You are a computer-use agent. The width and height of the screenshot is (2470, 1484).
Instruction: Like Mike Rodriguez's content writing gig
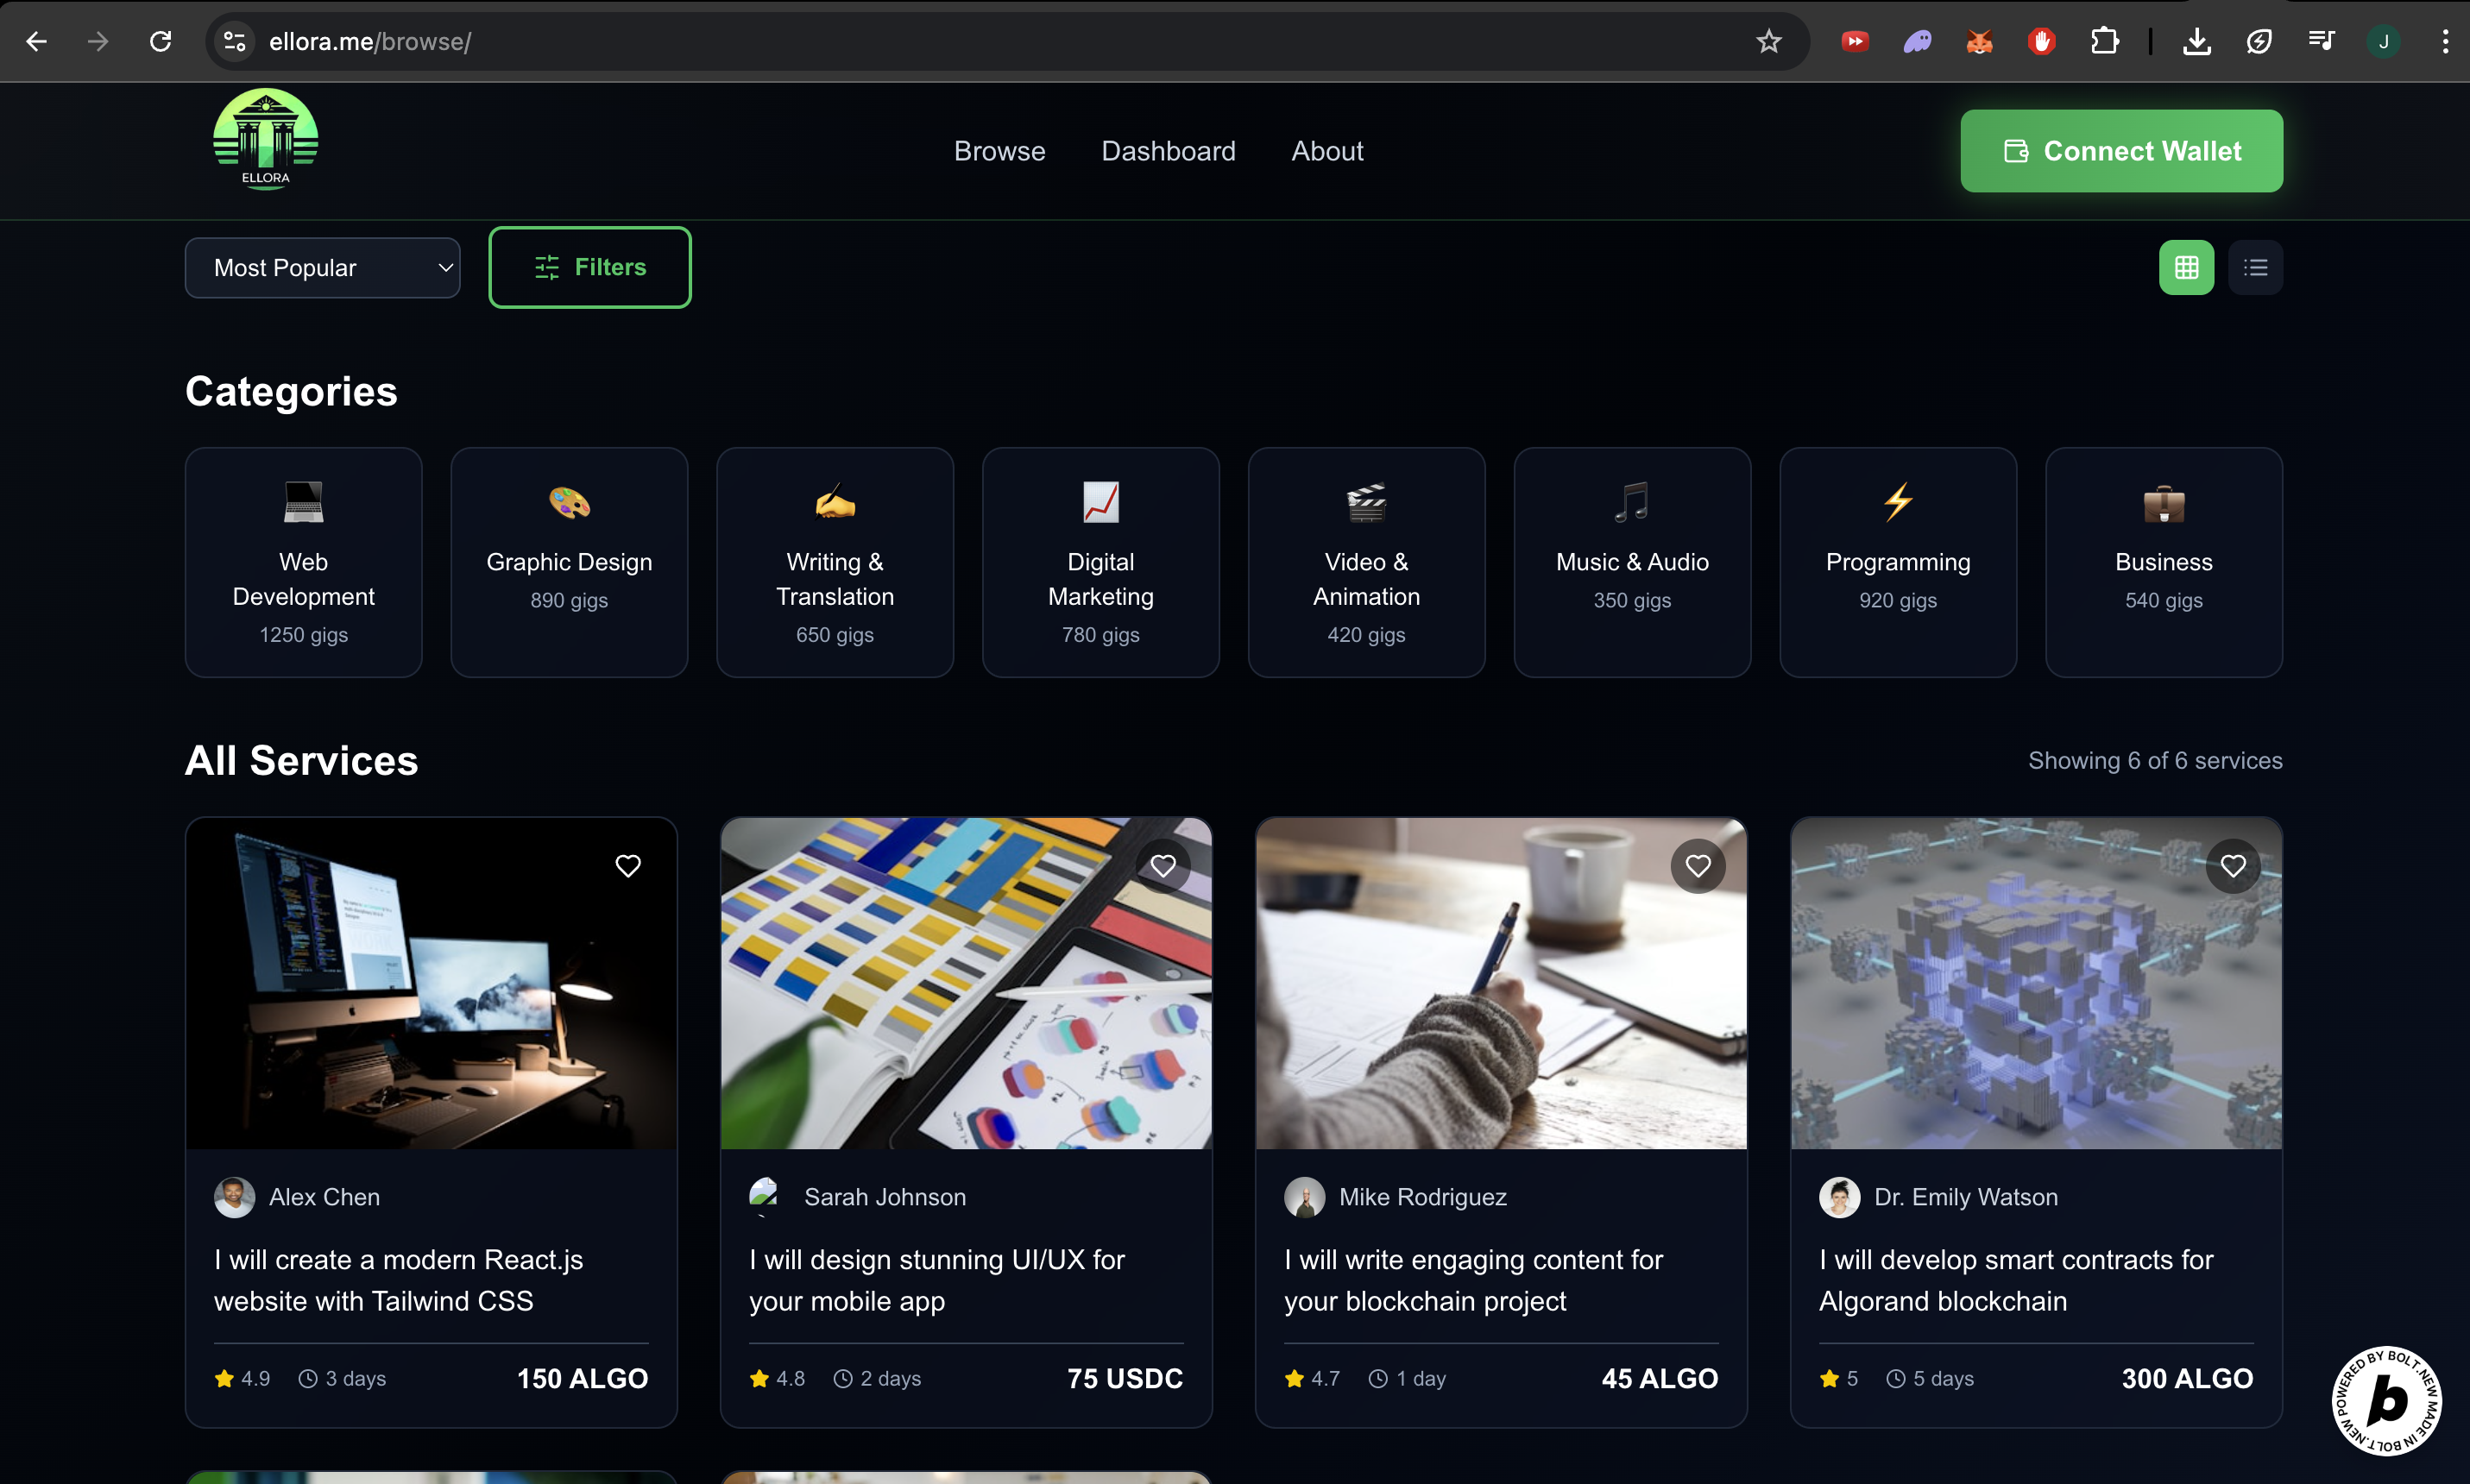[1698, 866]
